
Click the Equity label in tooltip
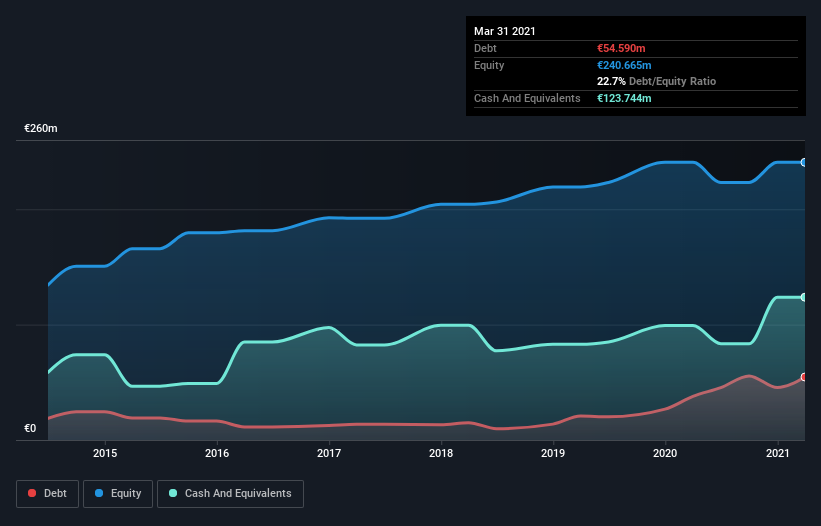click(x=489, y=65)
